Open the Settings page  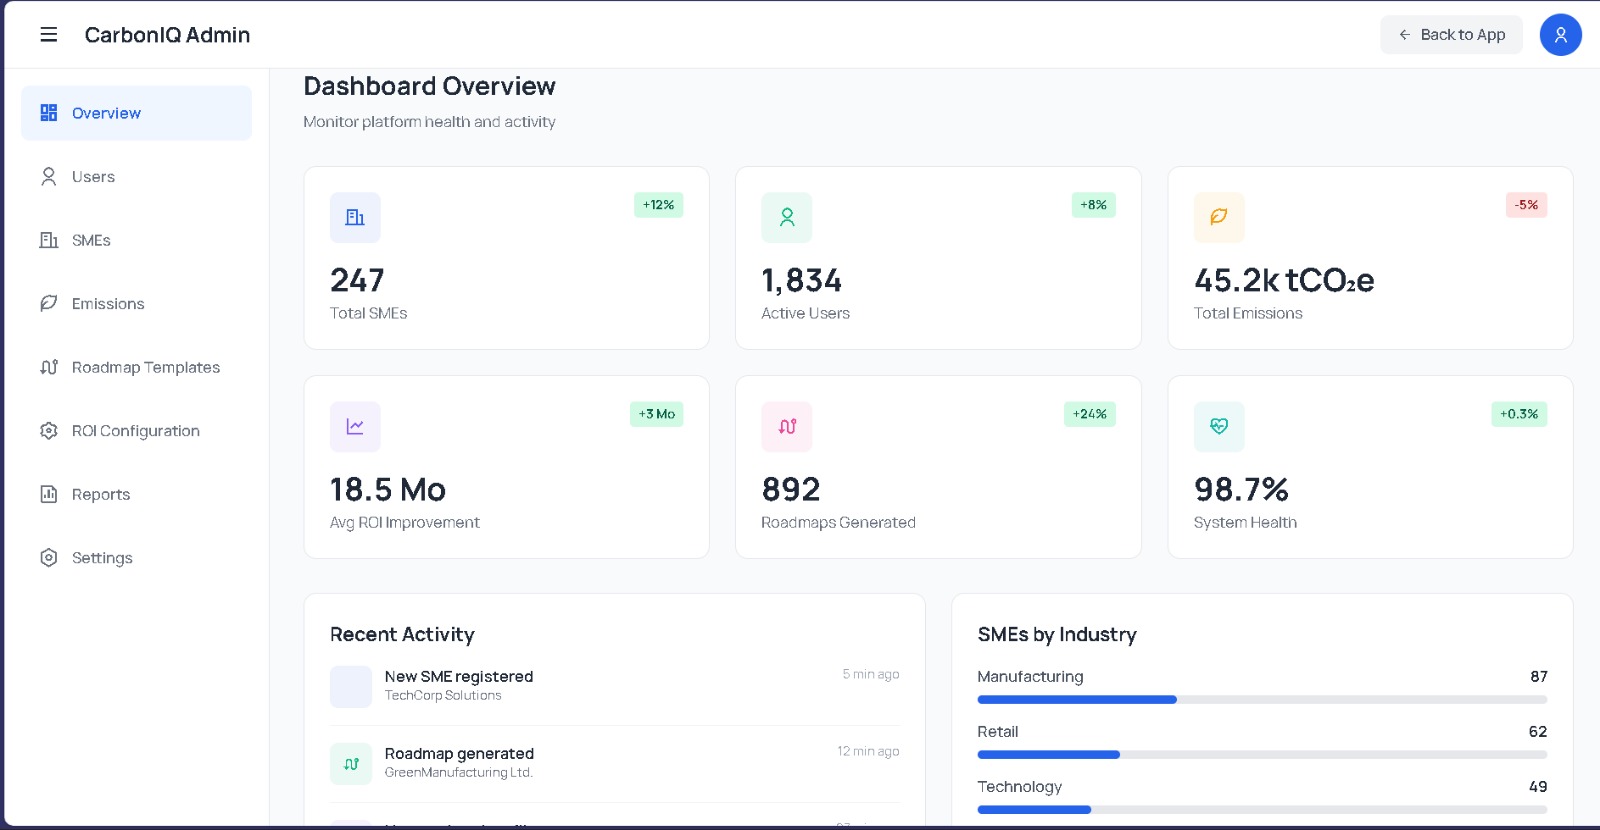click(x=136, y=558)
